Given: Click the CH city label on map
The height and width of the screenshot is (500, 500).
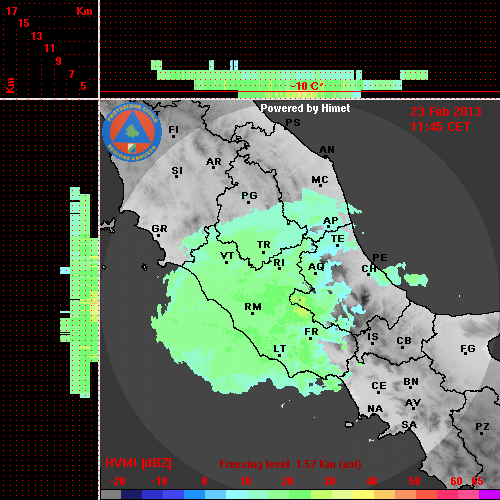Looking at the screenshot, I should coord(369,268).
